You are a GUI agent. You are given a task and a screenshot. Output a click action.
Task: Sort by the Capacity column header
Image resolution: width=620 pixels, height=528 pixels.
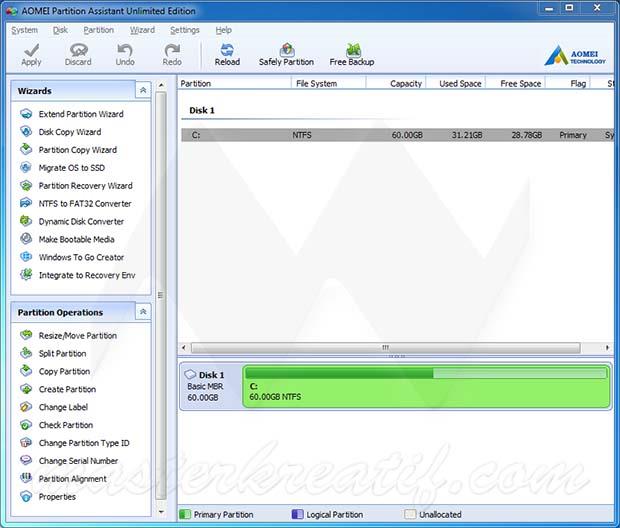(x=396, y=83)
